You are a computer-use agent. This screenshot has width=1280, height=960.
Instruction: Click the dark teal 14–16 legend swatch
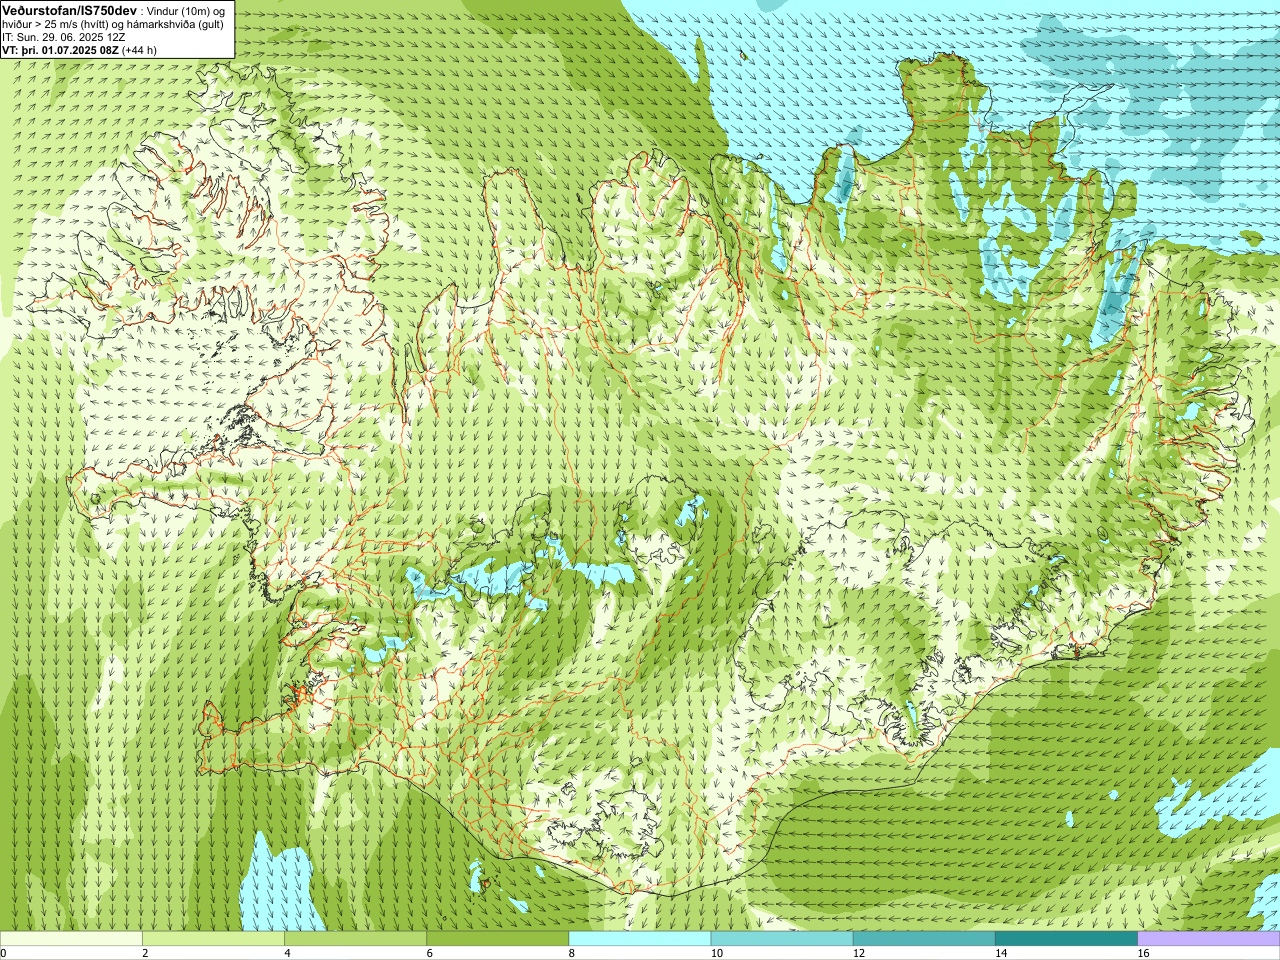pyautogui.click(x=1066, y=939)
